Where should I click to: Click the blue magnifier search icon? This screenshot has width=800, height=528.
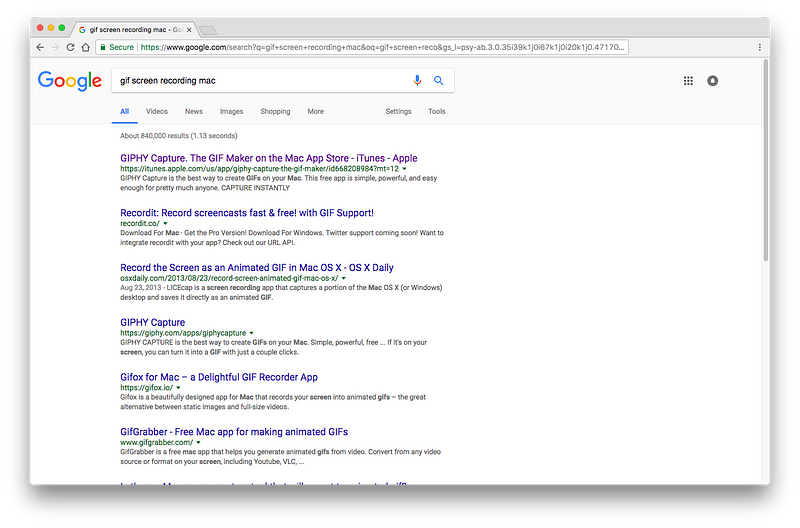coord(438,80)
